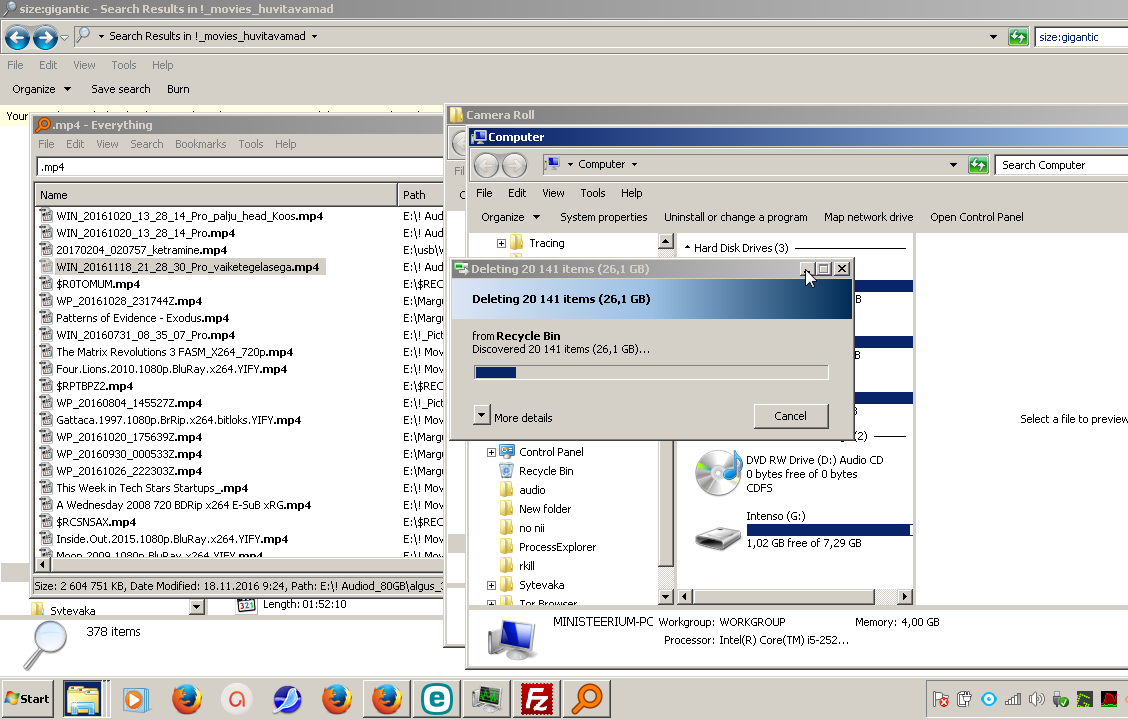This screenshot has width=1128, height=720.
Task: Click the Everything search taskbar icon
Action: point(588,699)
